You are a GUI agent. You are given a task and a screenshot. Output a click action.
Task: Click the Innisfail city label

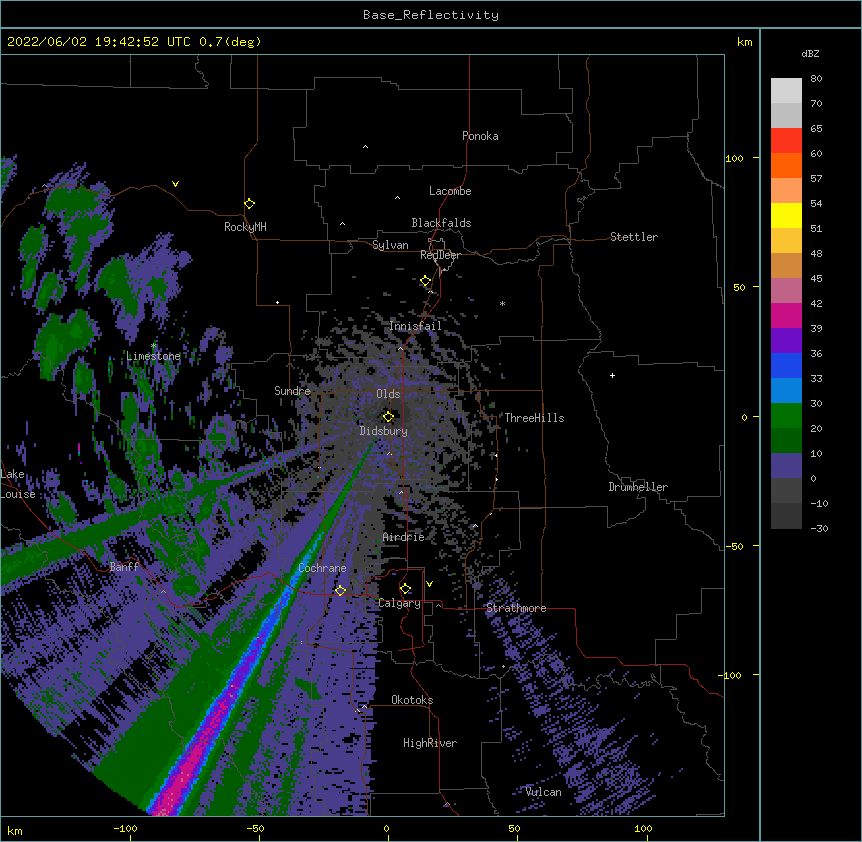[x=415, y=326]
